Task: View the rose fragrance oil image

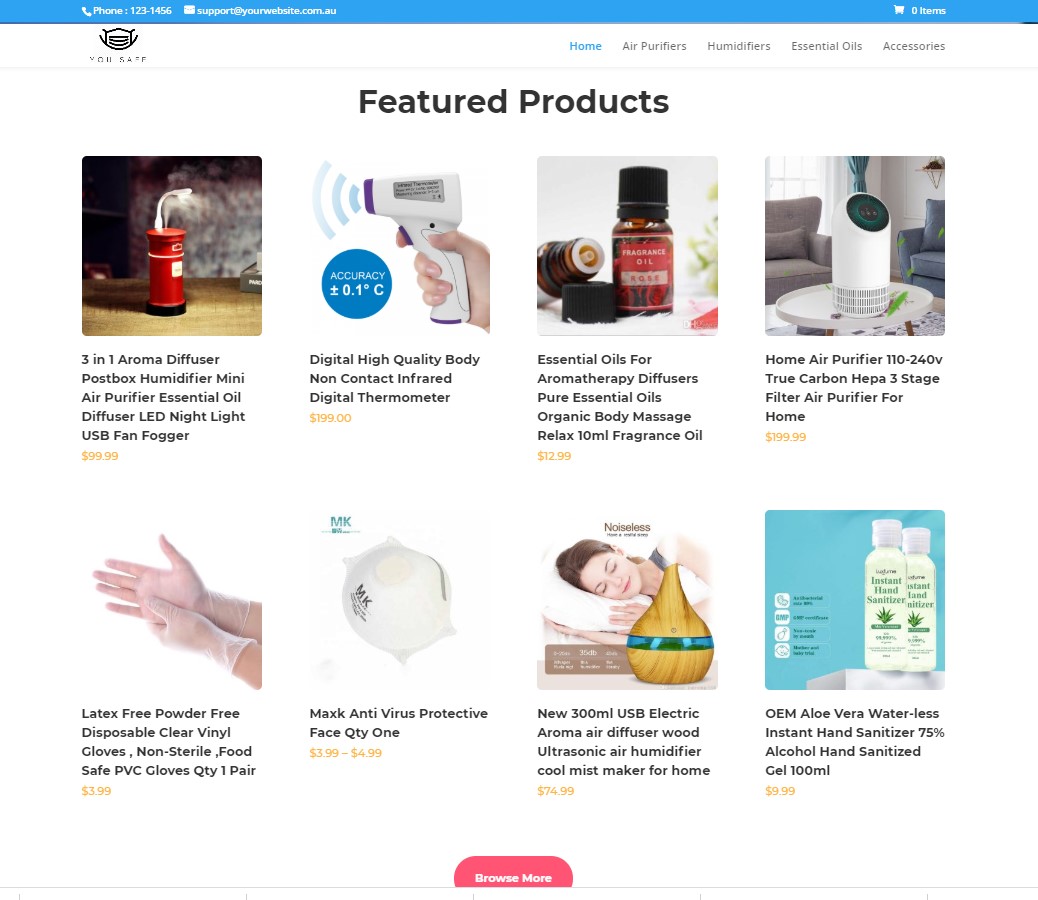Action: 628,246
